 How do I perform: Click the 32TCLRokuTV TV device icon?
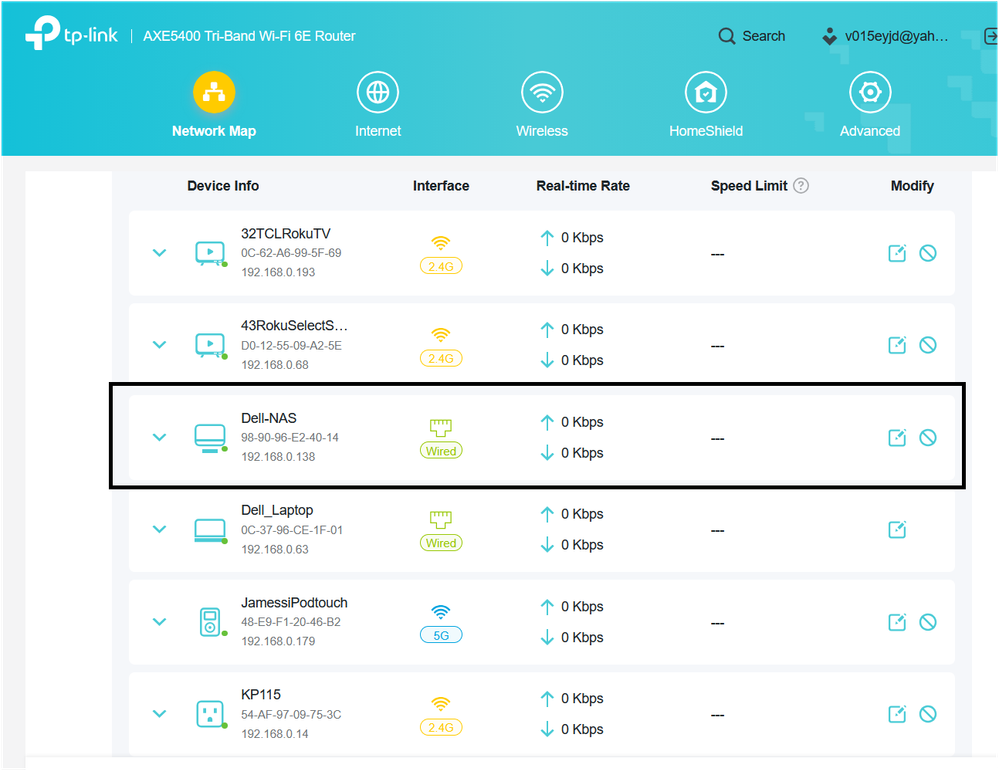(210, 254)
